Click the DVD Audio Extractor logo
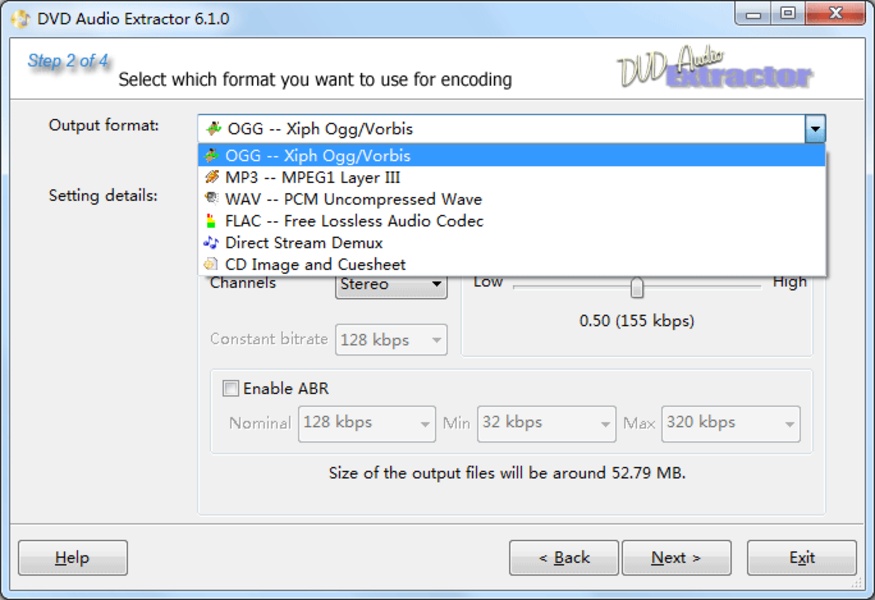Viewport: 875px width, 600px height. (x=715, y=68)
